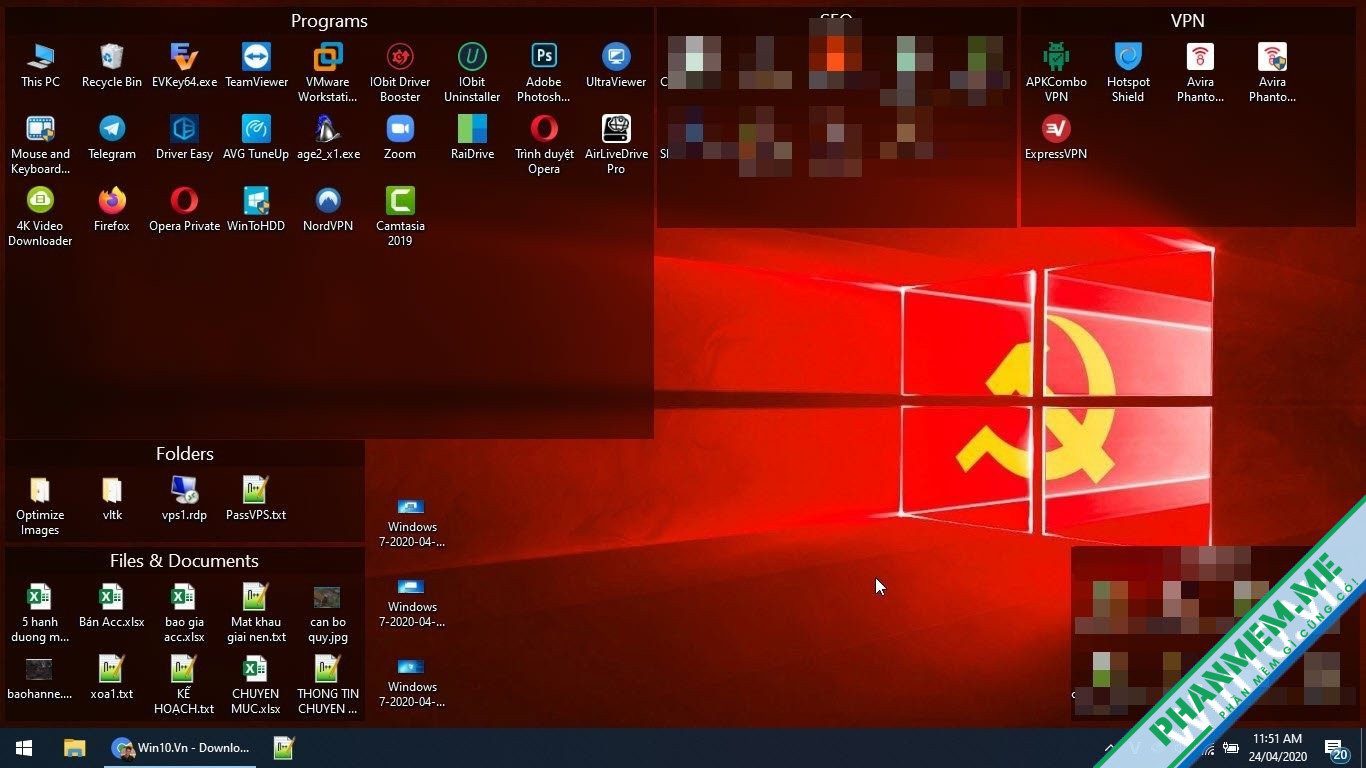Select the Camtasia 2019 icon

[400, 216]
